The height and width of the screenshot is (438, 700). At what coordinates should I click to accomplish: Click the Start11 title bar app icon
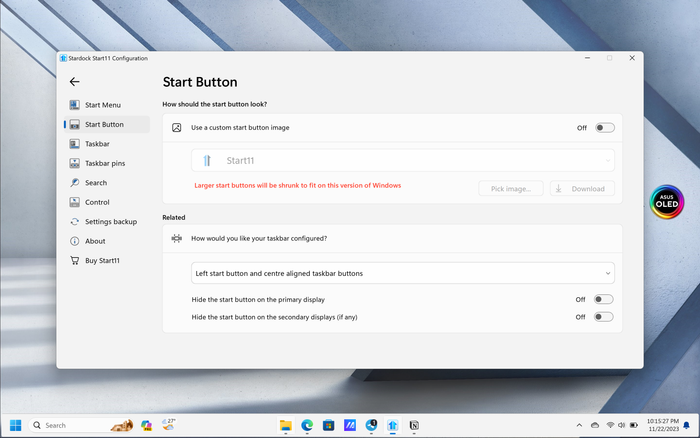(x=63, y=58)
